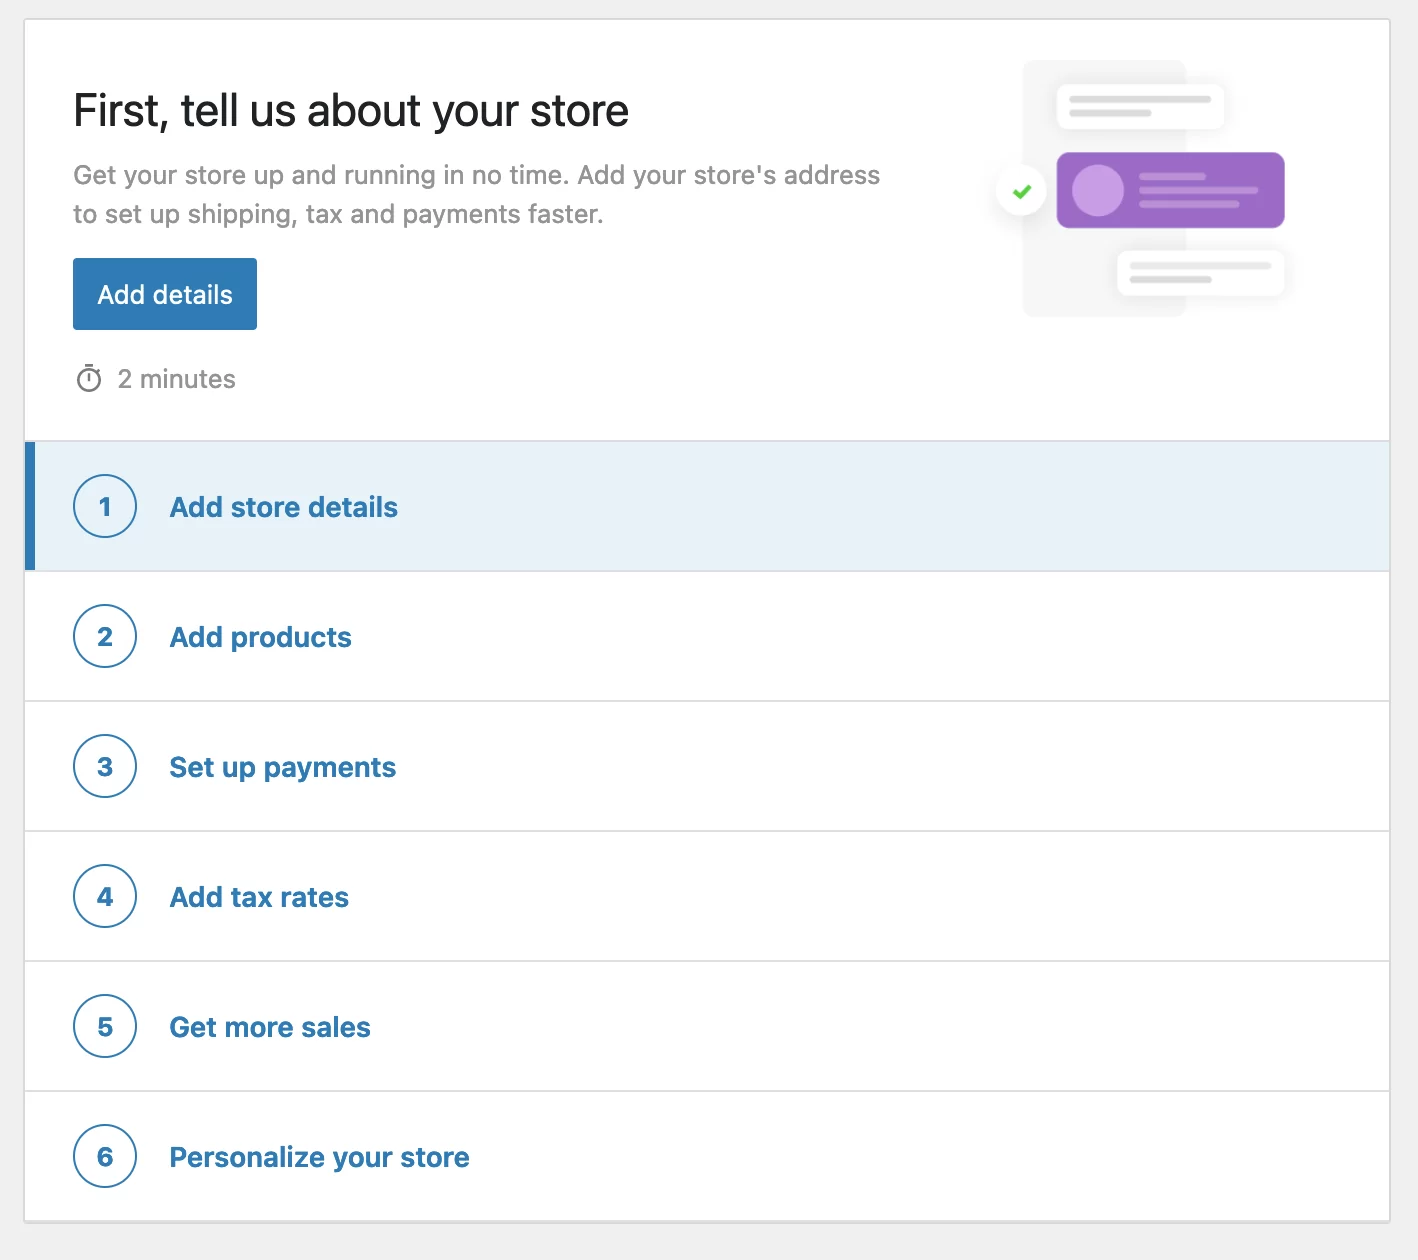Click the step 4 circle icon
The image size is (1418, 1260).
(105, 896)
